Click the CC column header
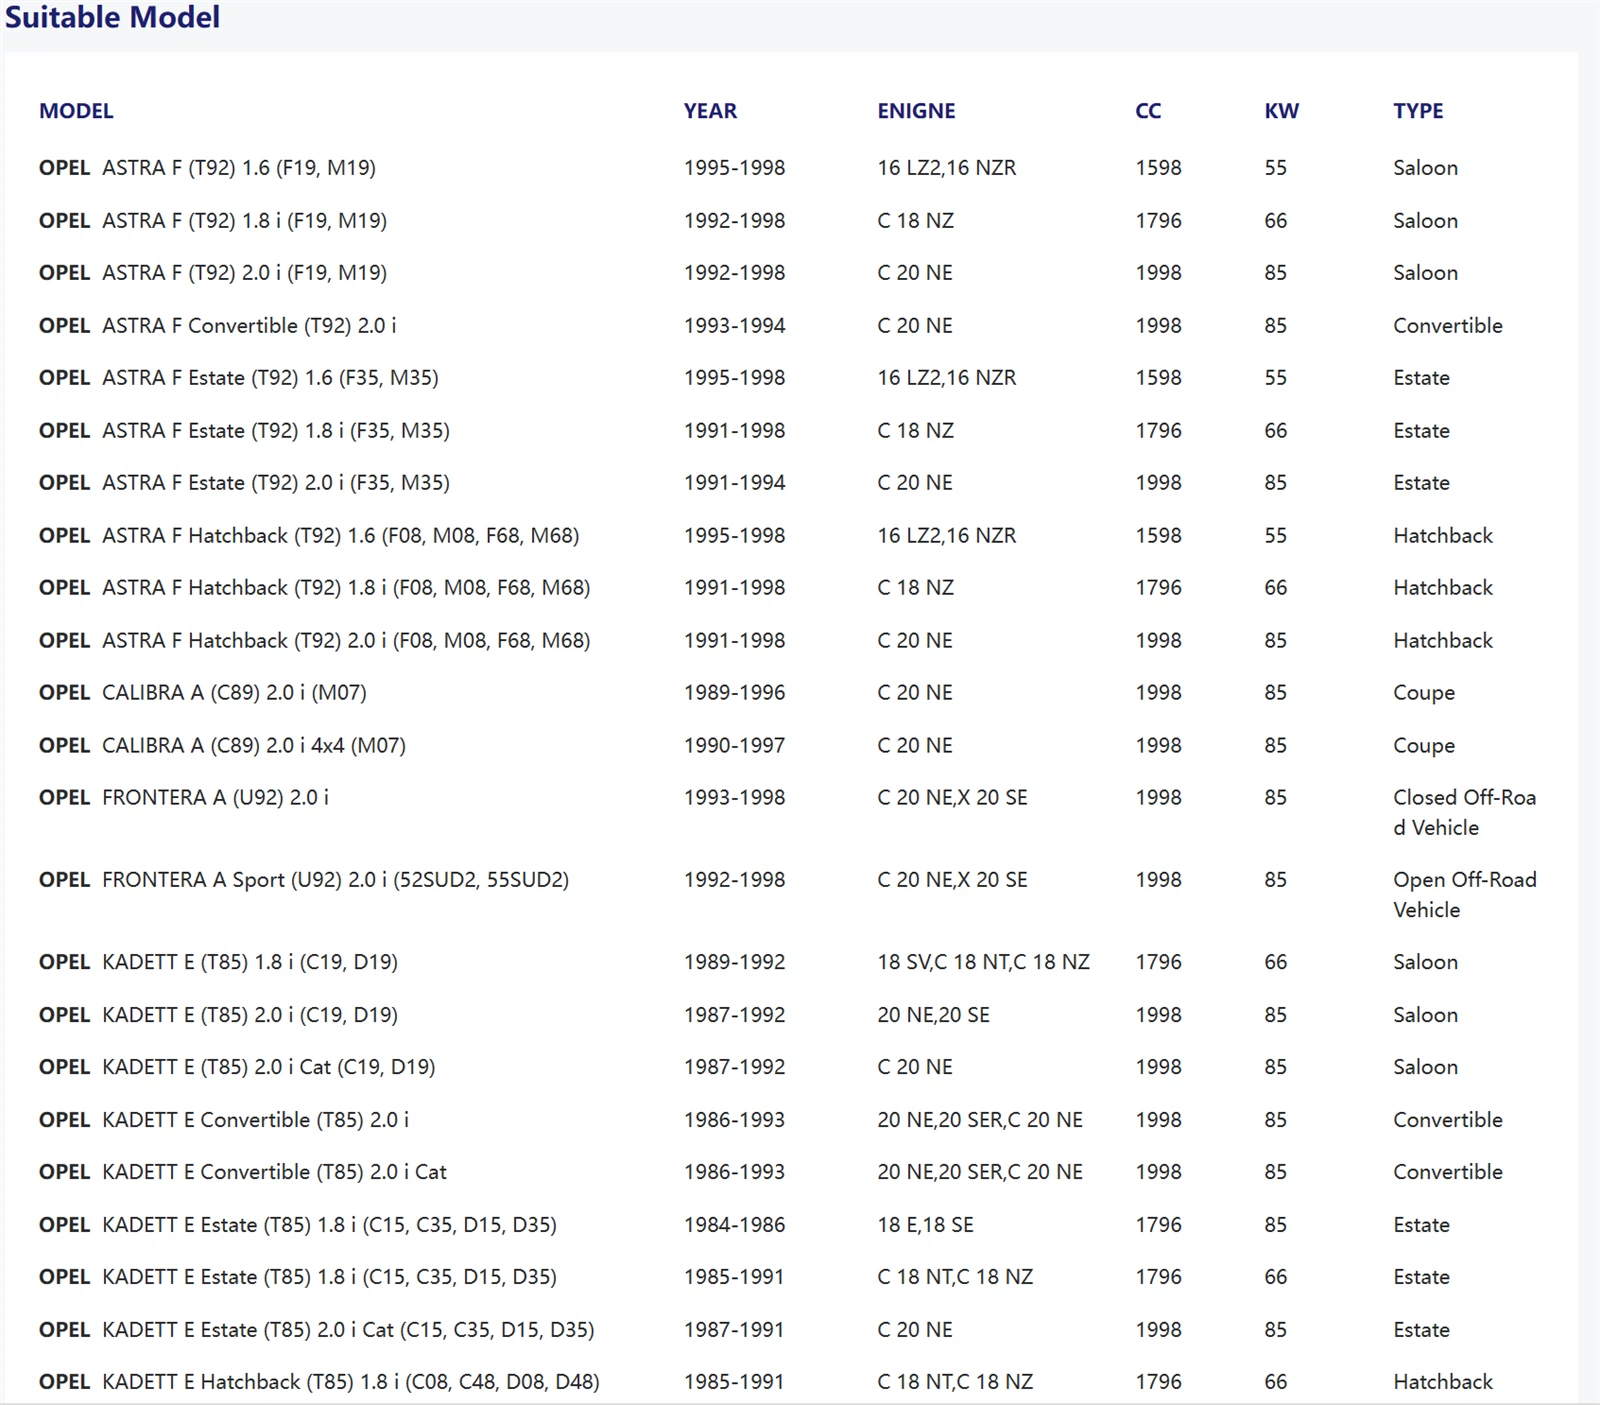 [x=1148, y=111]
